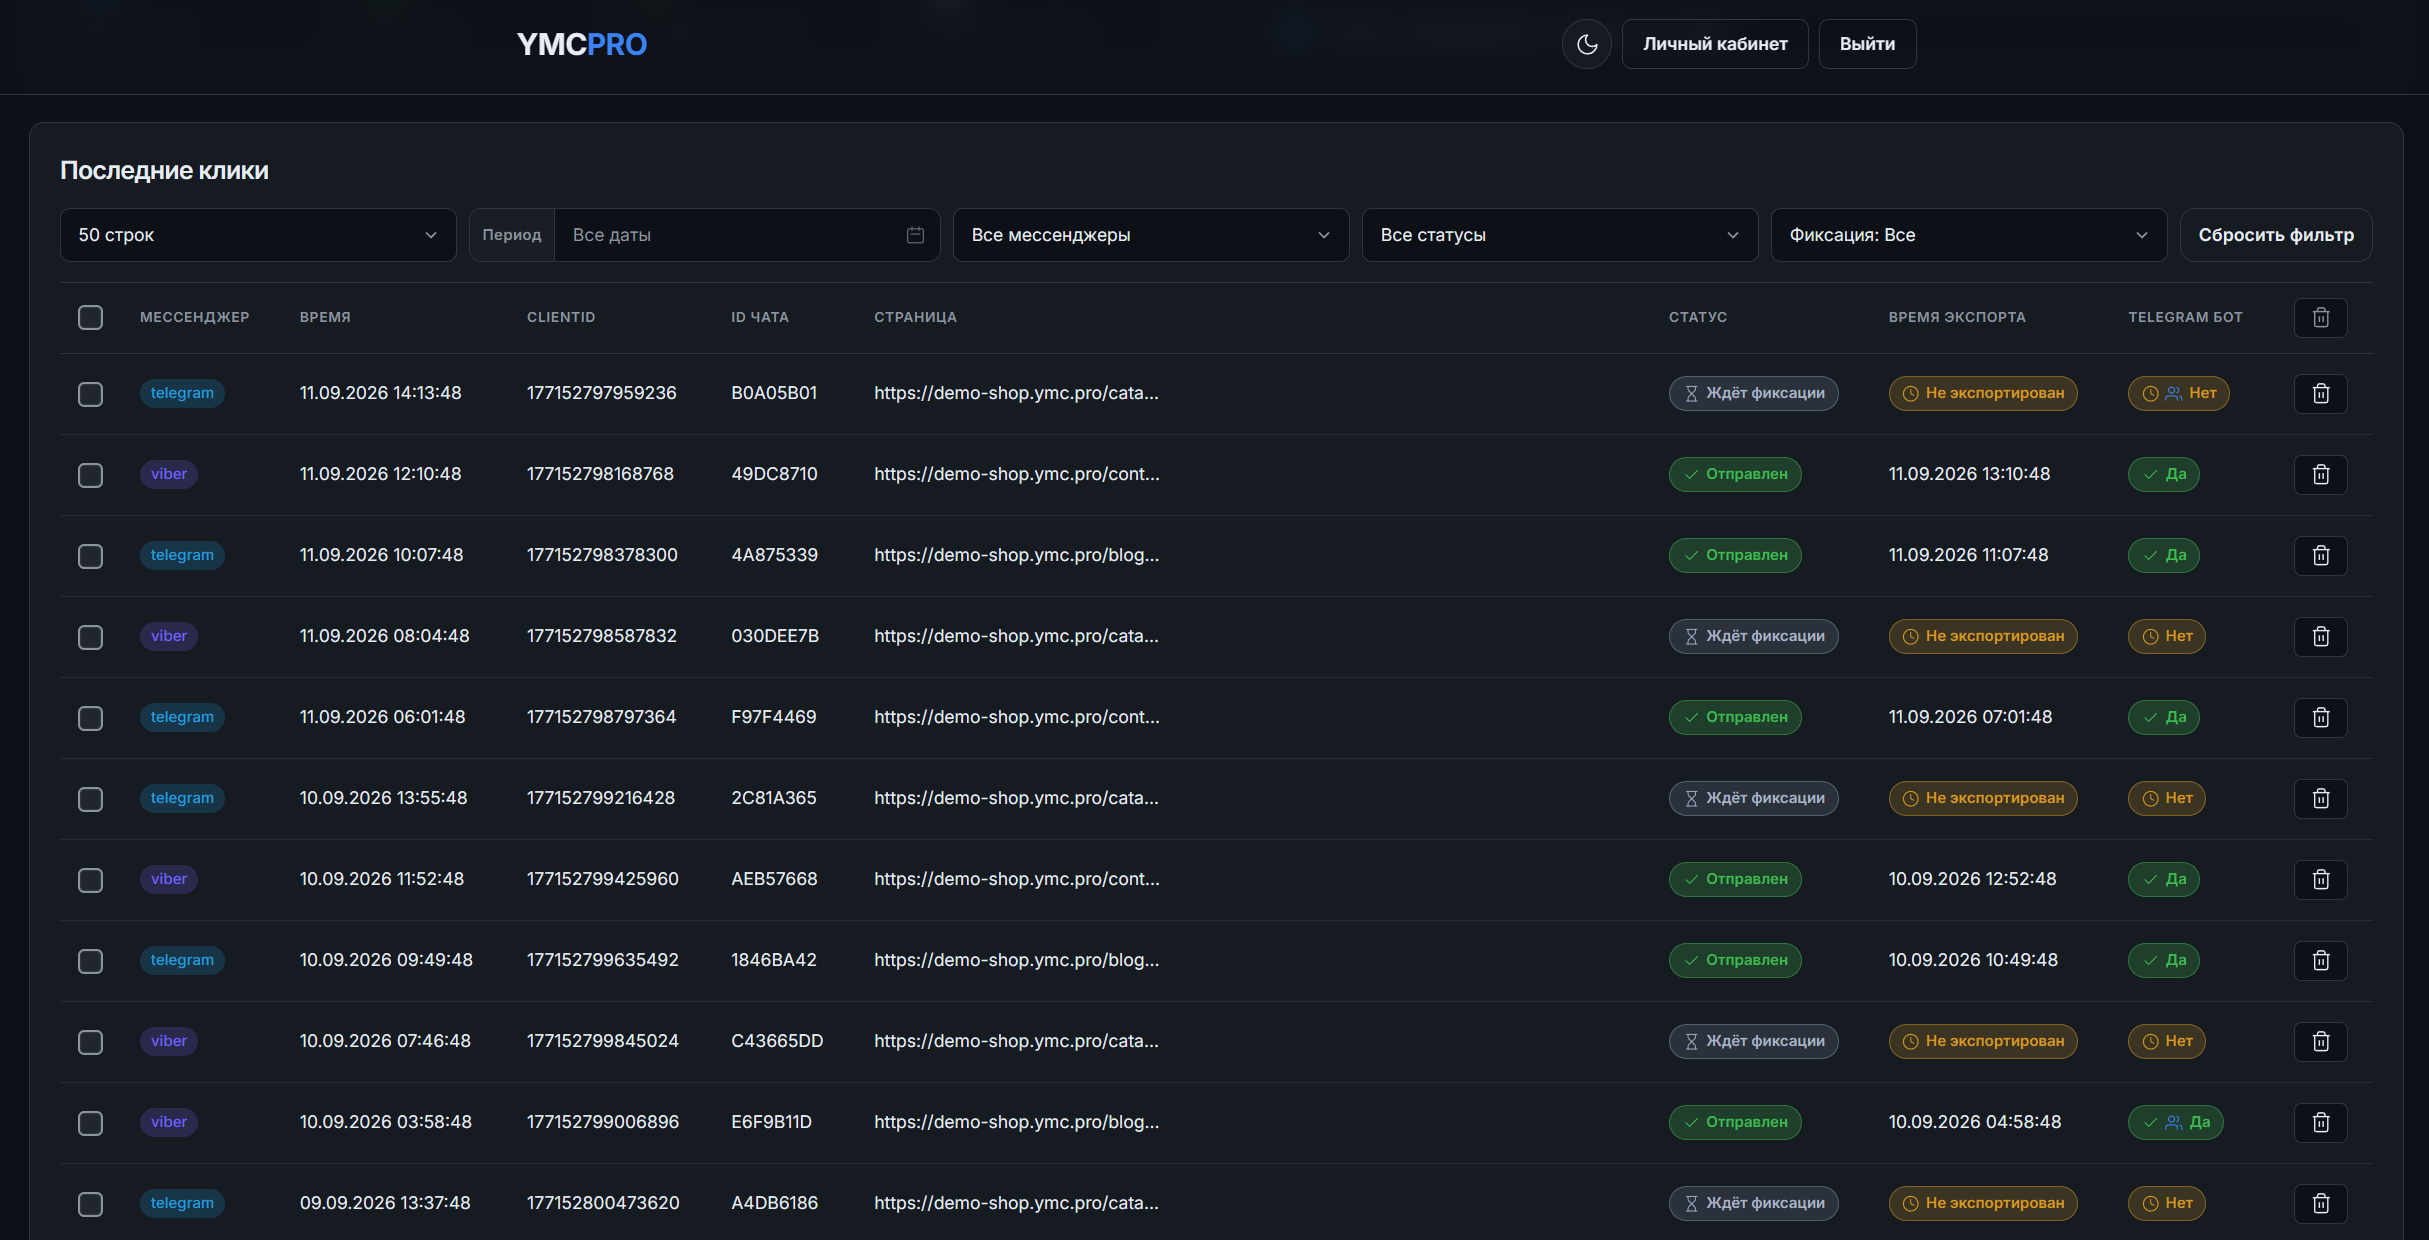The image size is (2429, 1240).
Task: Delete the row with chat ID AEB57668
Action: coord(2320,879)
